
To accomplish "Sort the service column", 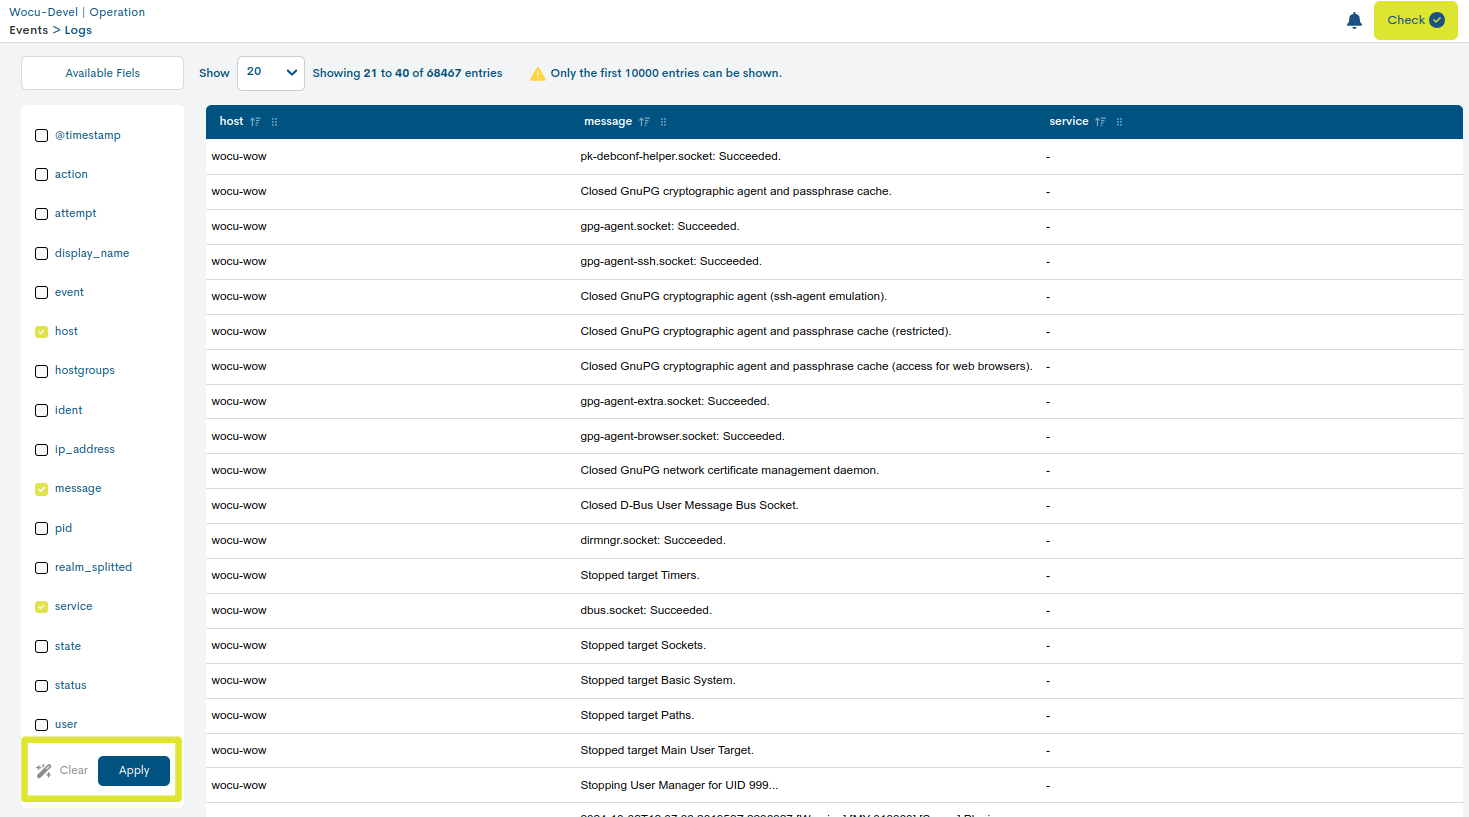I will tap(1098, 121).
